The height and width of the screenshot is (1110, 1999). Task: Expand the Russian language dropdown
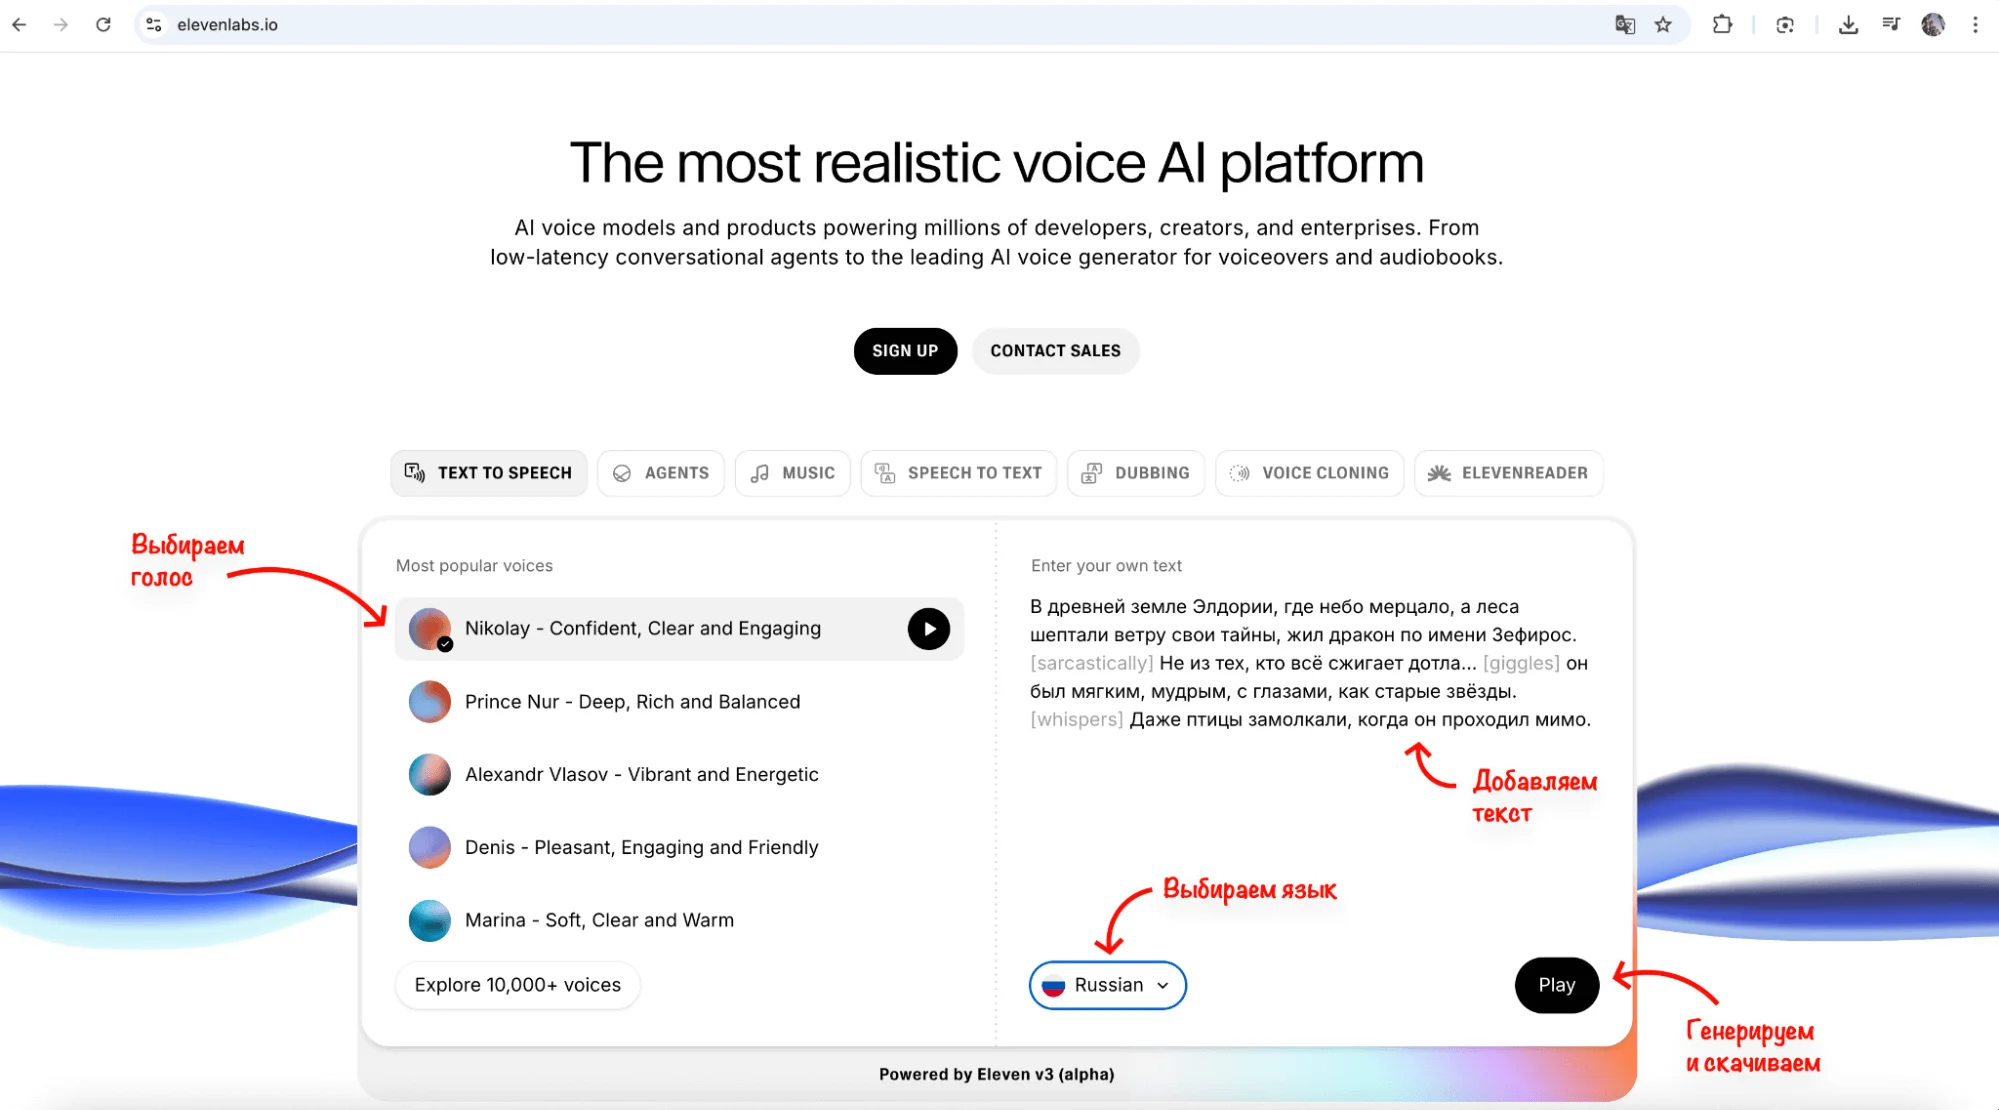1107,985
